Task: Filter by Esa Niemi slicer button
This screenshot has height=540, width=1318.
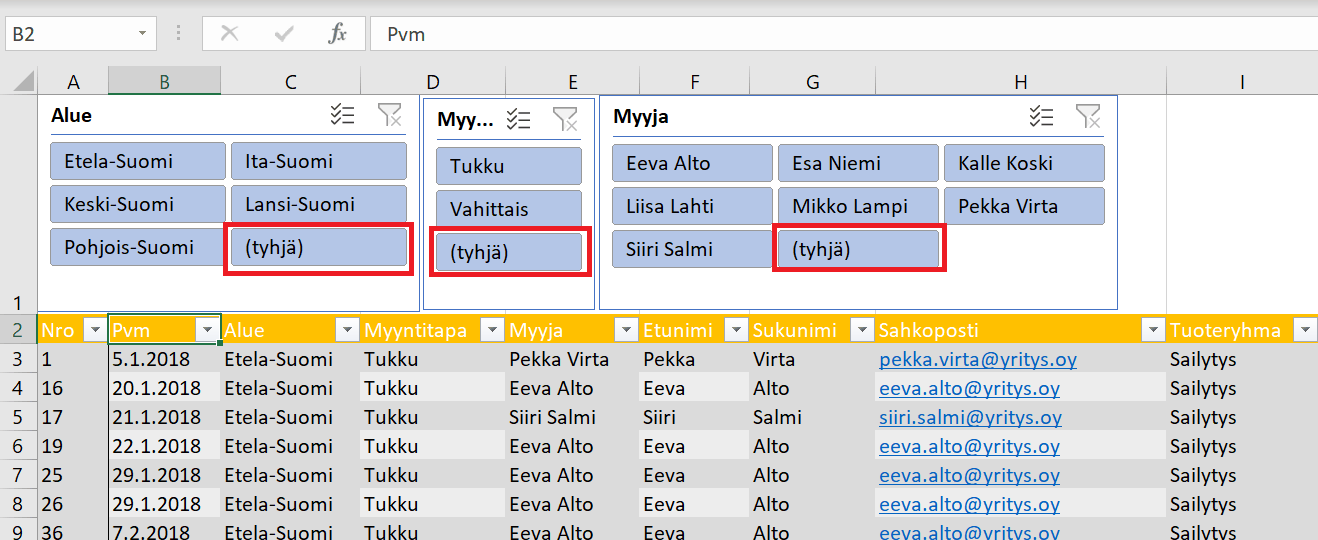Action: (x=858, y=163)
